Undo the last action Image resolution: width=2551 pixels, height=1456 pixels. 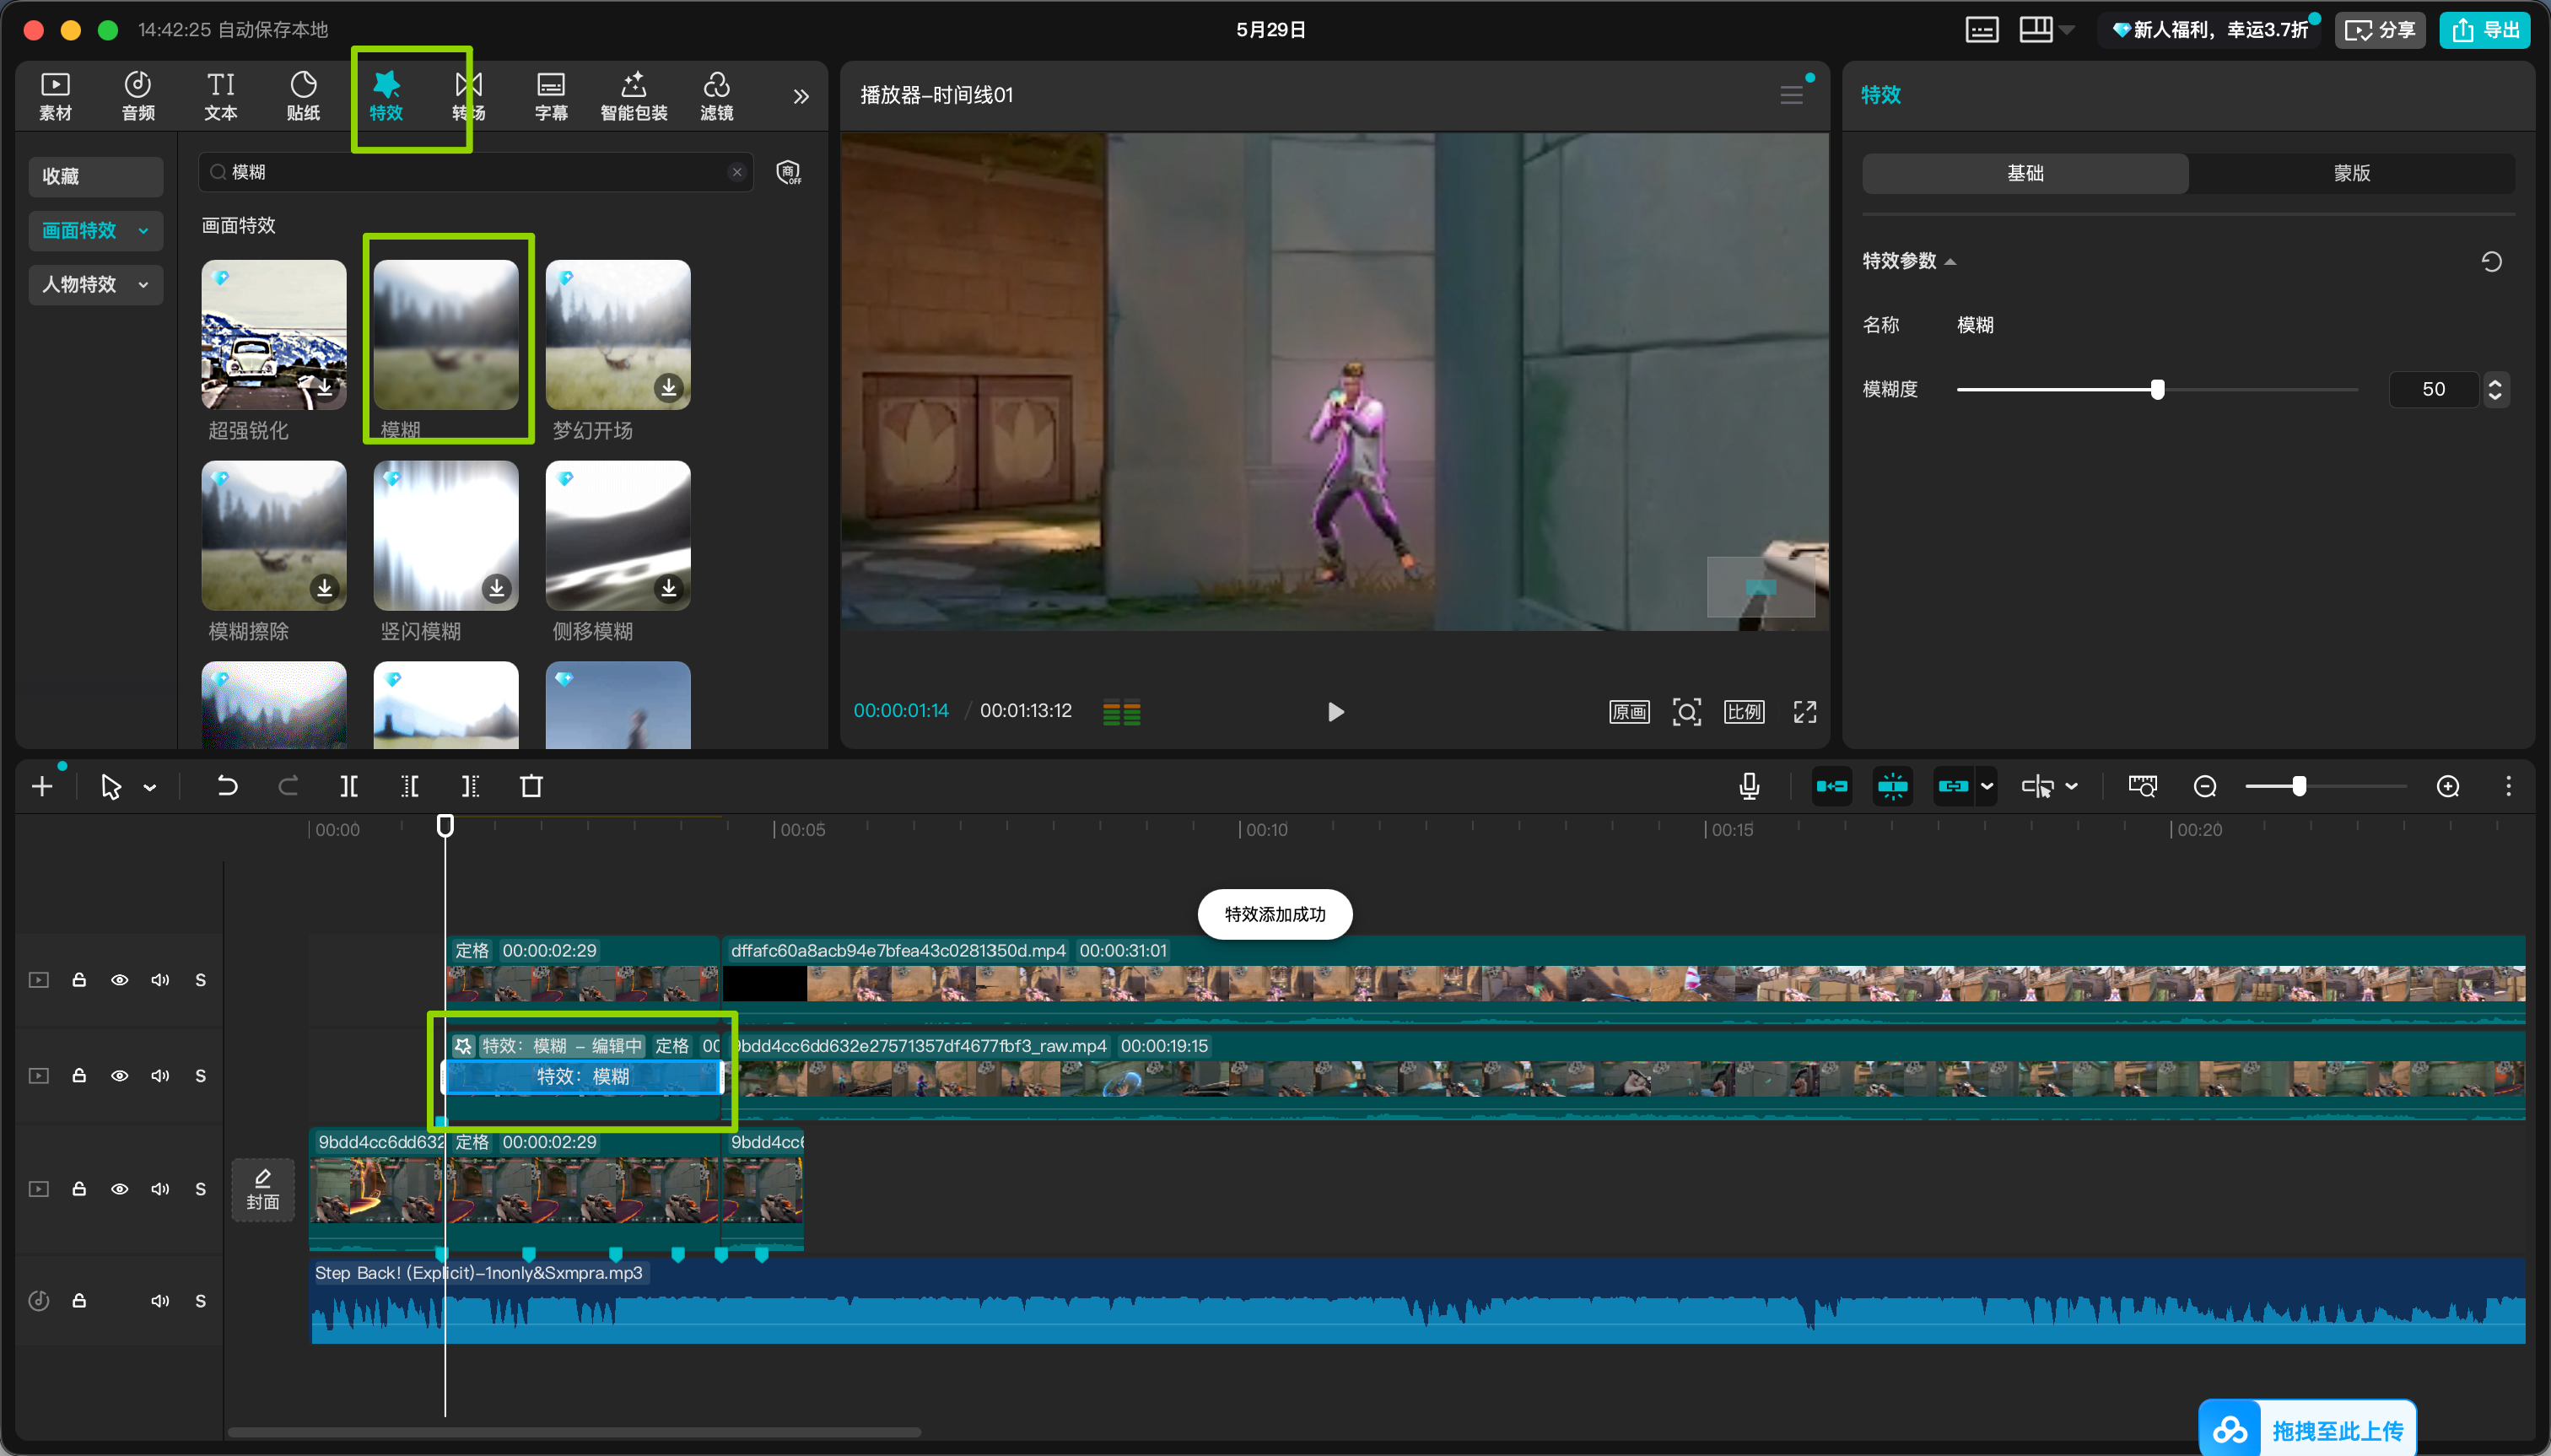pyautogui.click(x=227, y=787)
